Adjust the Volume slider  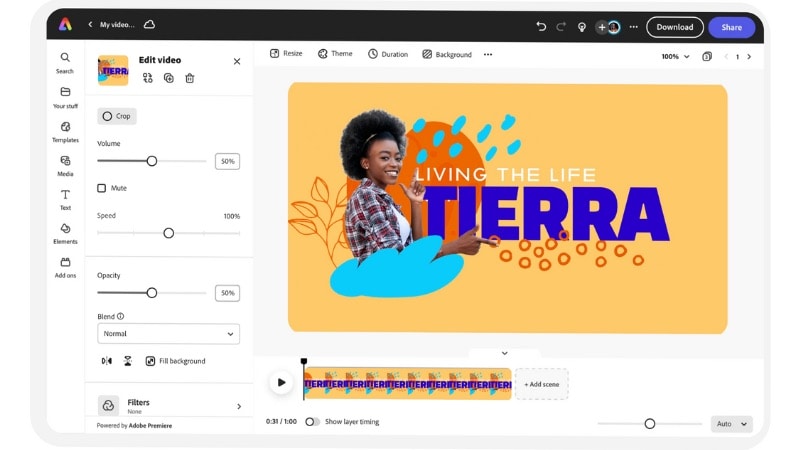152,161
